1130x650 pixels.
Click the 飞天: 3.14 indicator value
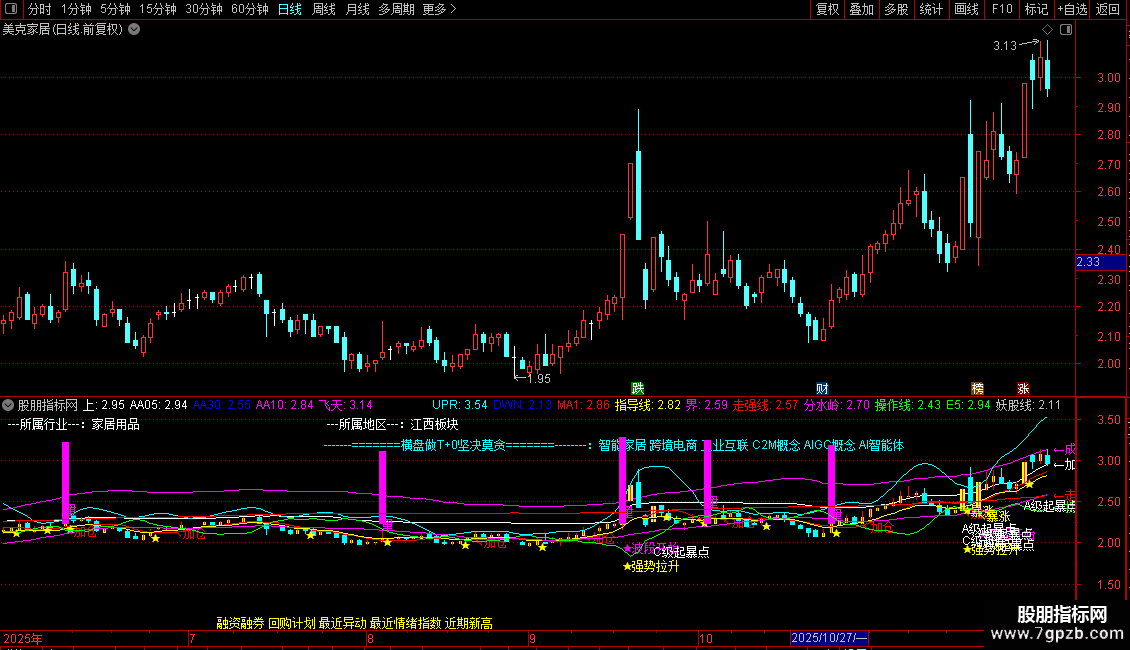coord(346,405)
